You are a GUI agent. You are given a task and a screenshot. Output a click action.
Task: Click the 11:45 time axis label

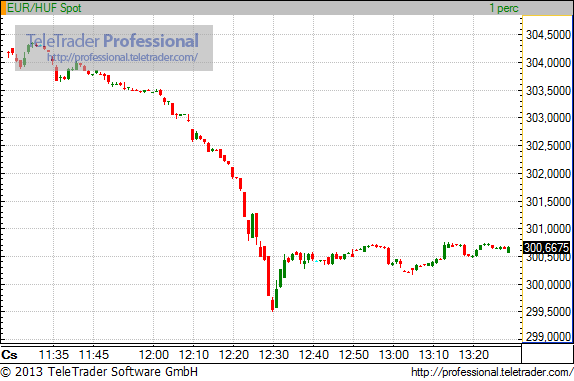click(x=94, y=355)
